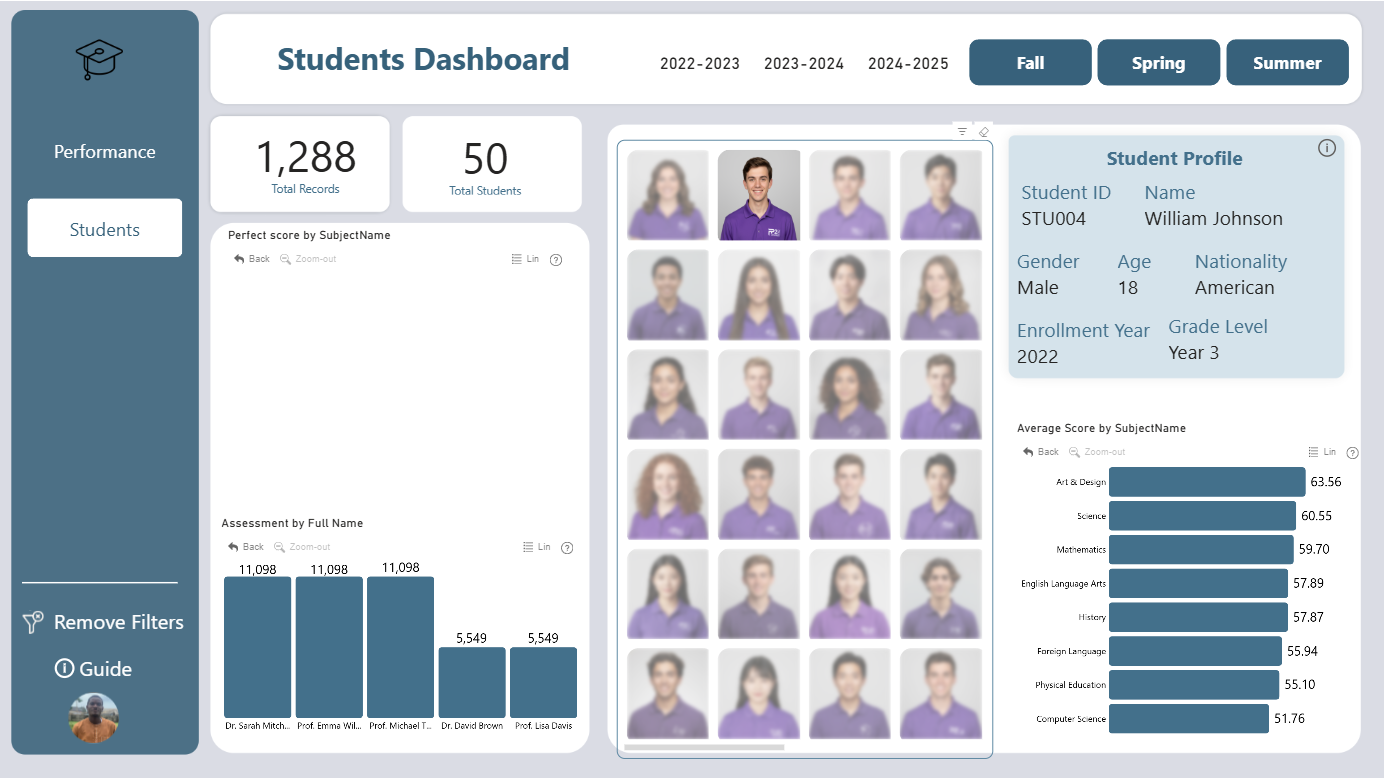
Task: Toggle the Summer semester filter
Action: point(1287,63)
